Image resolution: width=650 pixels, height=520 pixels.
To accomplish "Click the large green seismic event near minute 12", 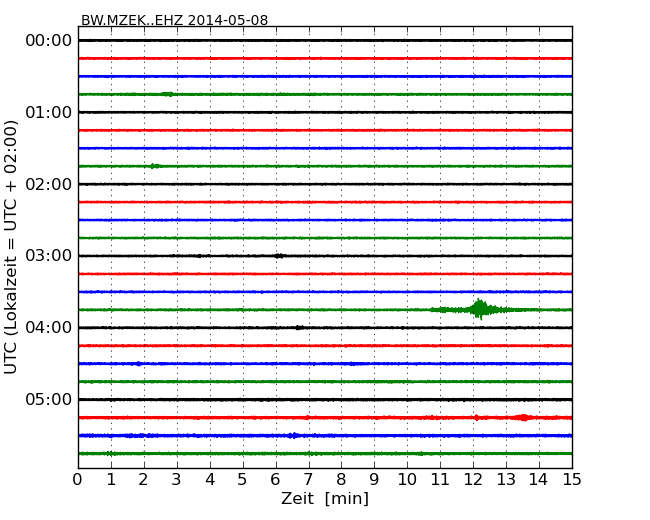I will [x=480, y=309].
